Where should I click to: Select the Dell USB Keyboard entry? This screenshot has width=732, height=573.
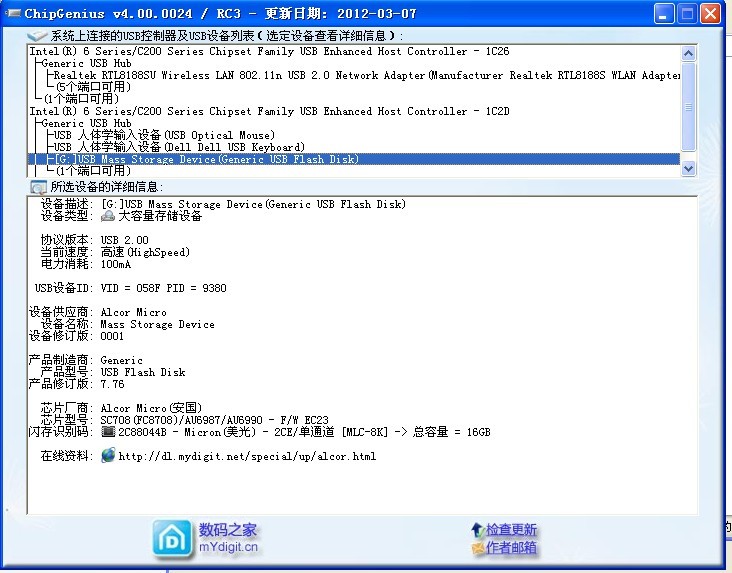coord(179,147)
